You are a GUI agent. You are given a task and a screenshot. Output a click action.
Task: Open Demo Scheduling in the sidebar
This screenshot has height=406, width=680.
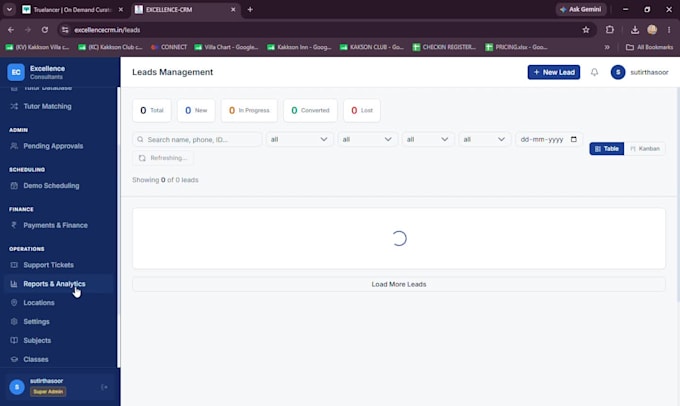point(59,186)
